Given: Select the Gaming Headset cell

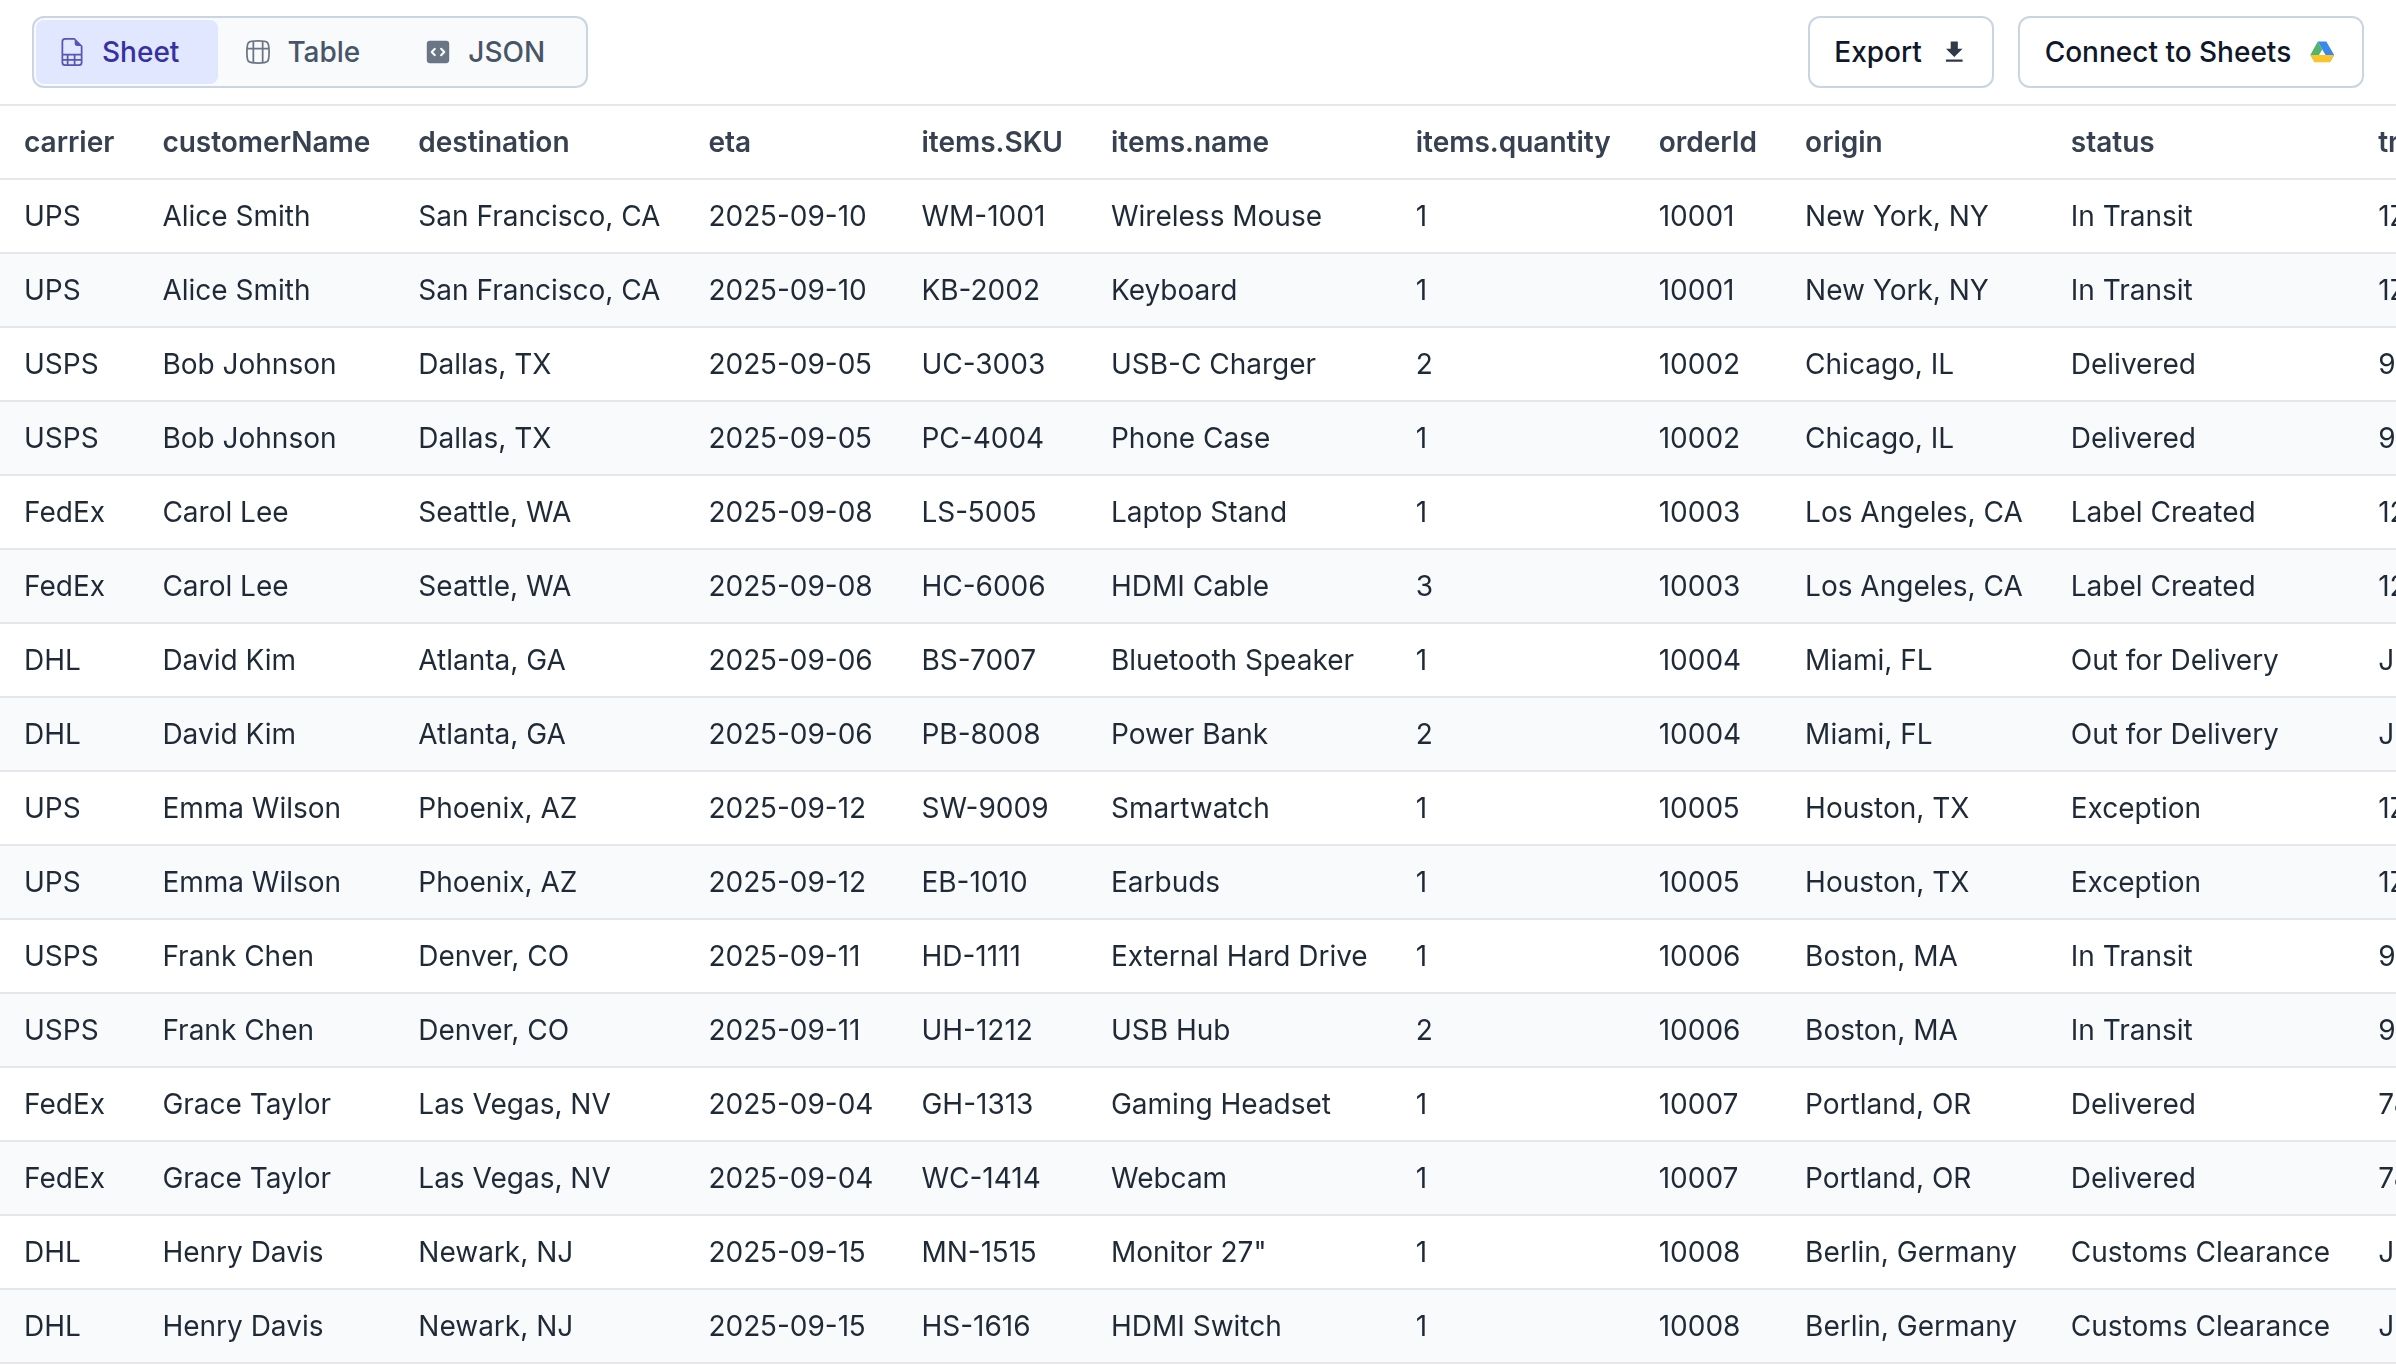Looking at the screenshot, I should pyautogui.click(x=1221, y=1104).
